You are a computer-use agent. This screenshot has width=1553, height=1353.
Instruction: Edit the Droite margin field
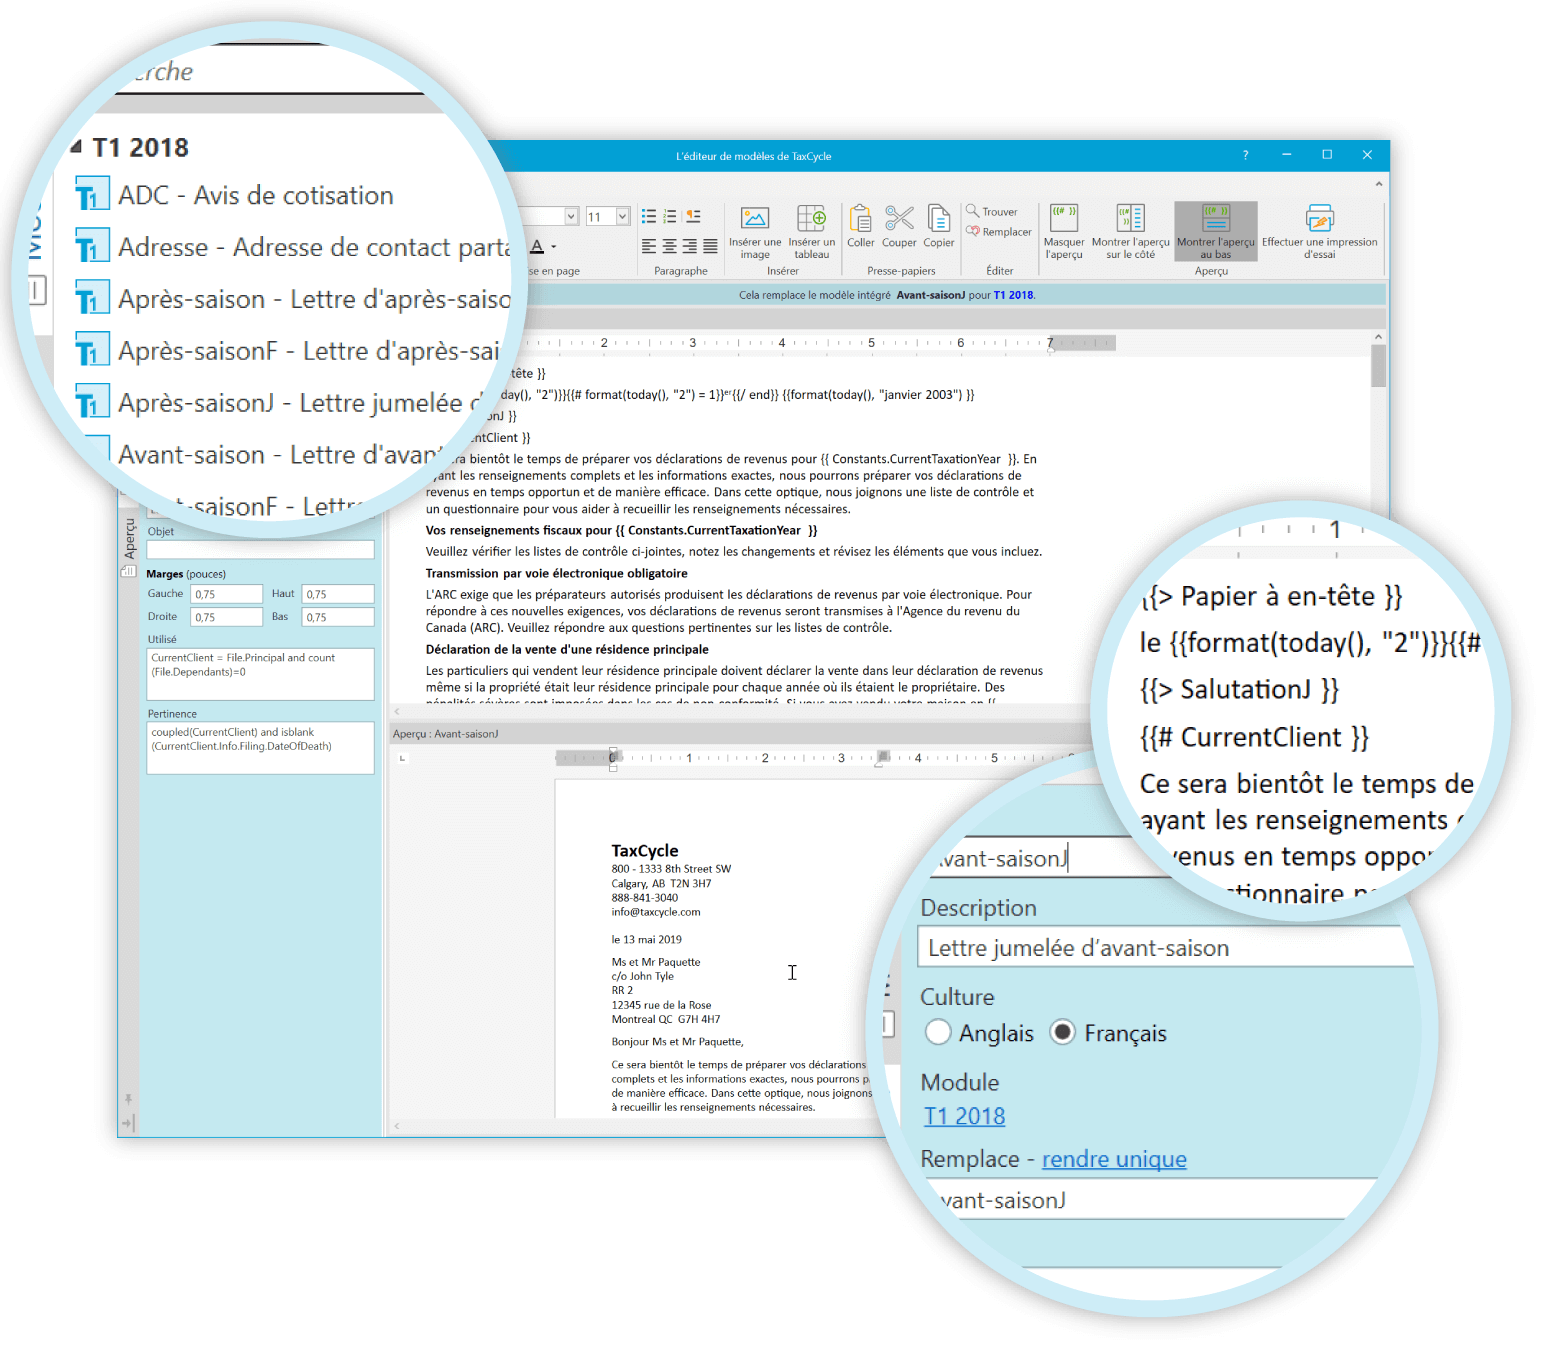[227, 617]
